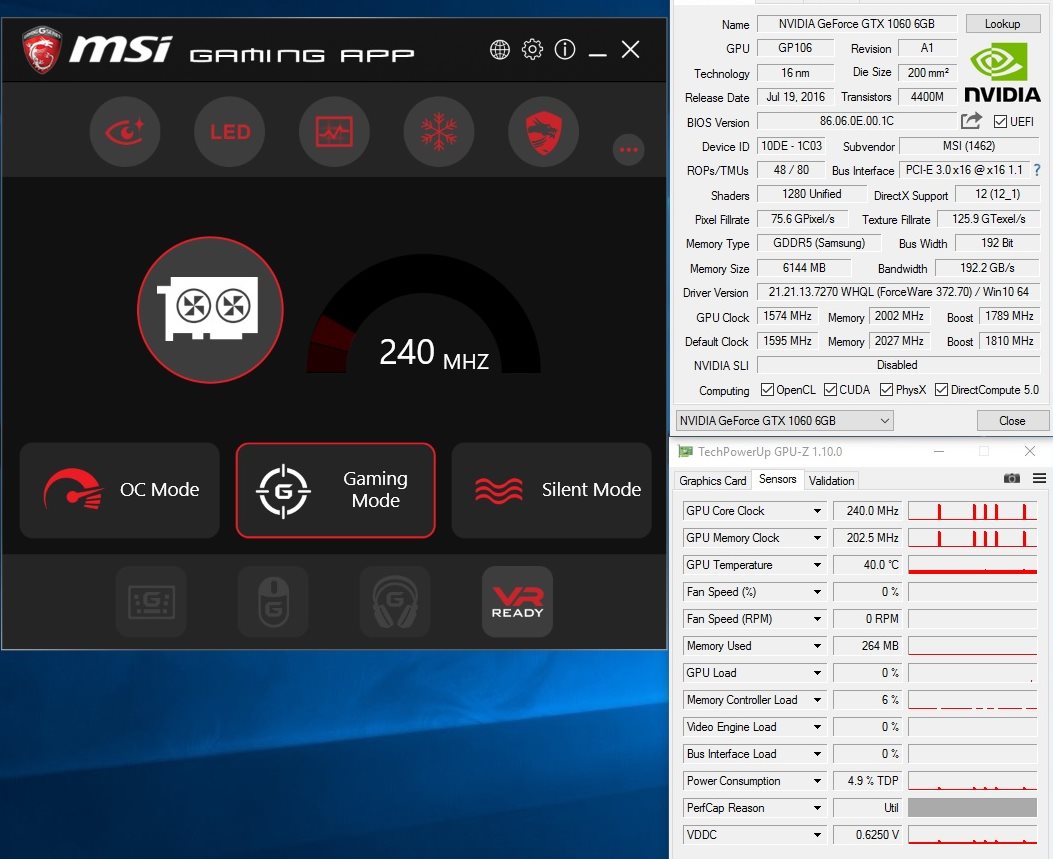
Task: Open the NVIDIA GeForce GTX 1060 selector
Action: point(785,421)
